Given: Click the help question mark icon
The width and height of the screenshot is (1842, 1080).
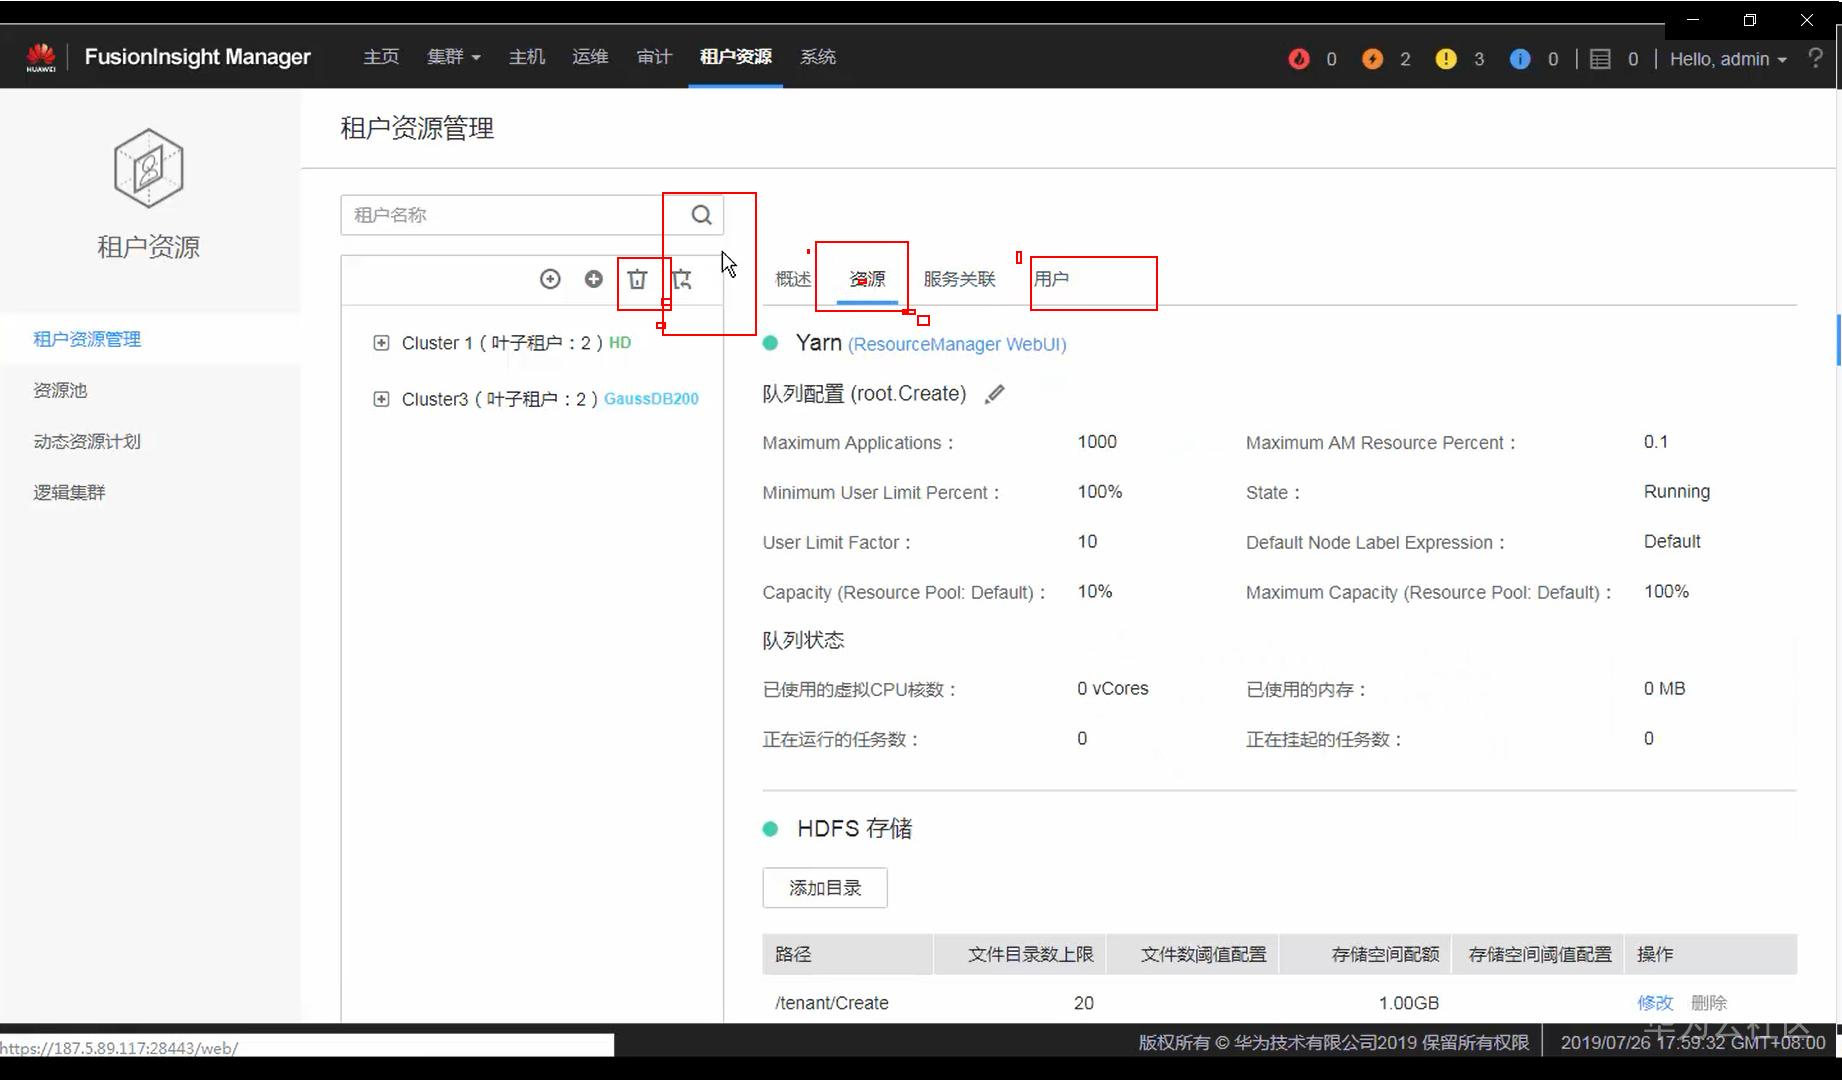Looking at the screenshot, I should tap(1815, 59).
